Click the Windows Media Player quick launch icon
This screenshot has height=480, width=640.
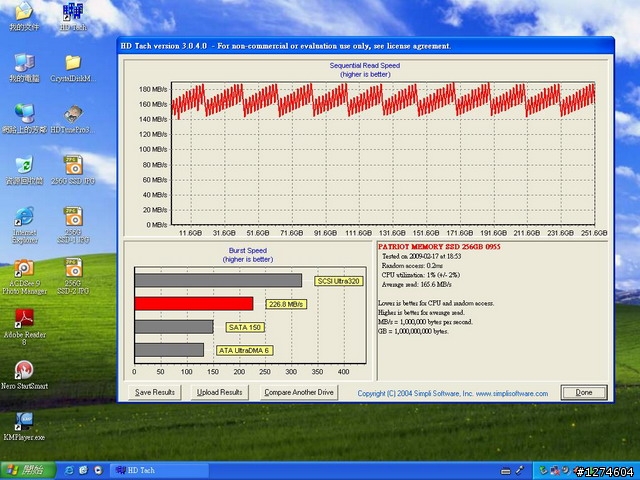[98, 470]
